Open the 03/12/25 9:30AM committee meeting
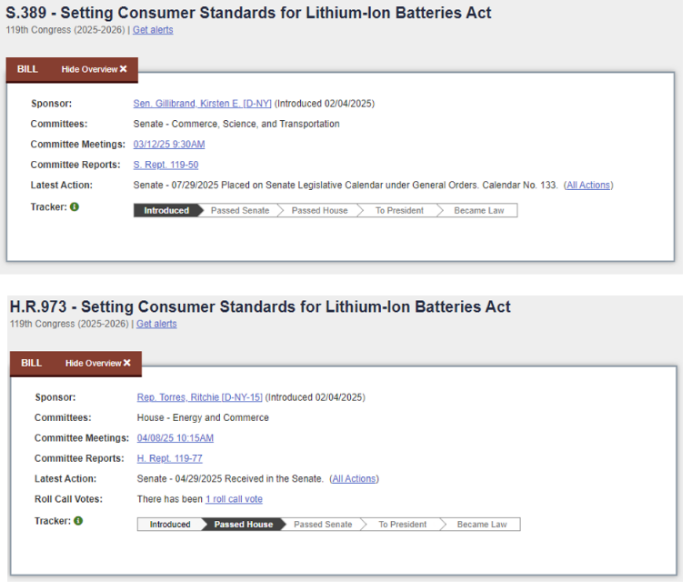Viewport: 683px width, 582px height. click(169, 144)
